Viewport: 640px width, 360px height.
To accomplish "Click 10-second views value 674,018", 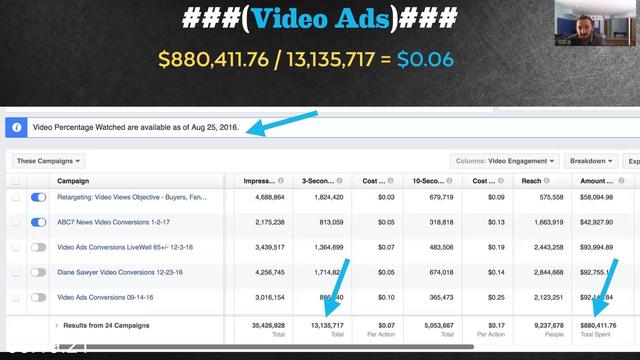I will coord(441,272).
